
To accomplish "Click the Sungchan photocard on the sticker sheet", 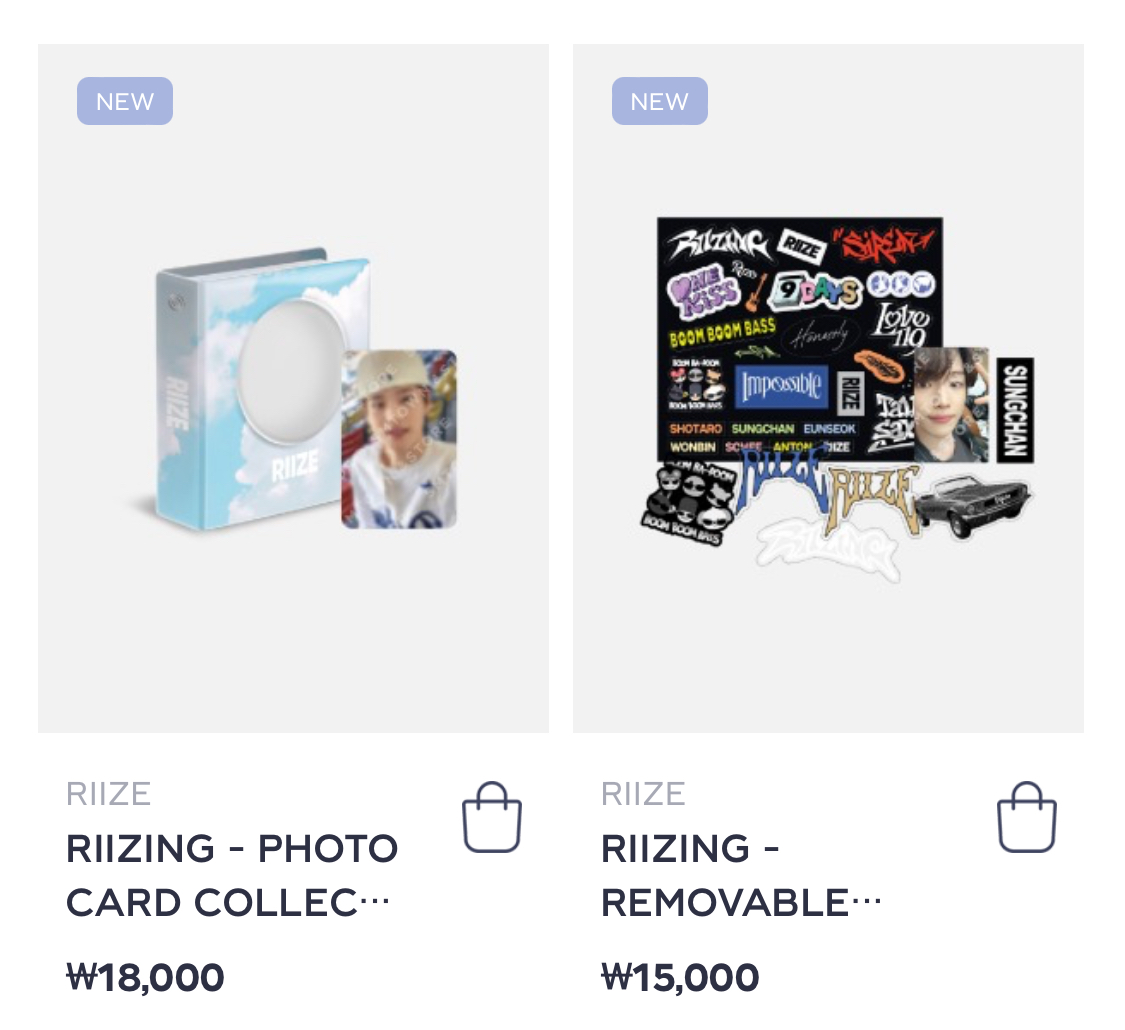I will 951,405.
